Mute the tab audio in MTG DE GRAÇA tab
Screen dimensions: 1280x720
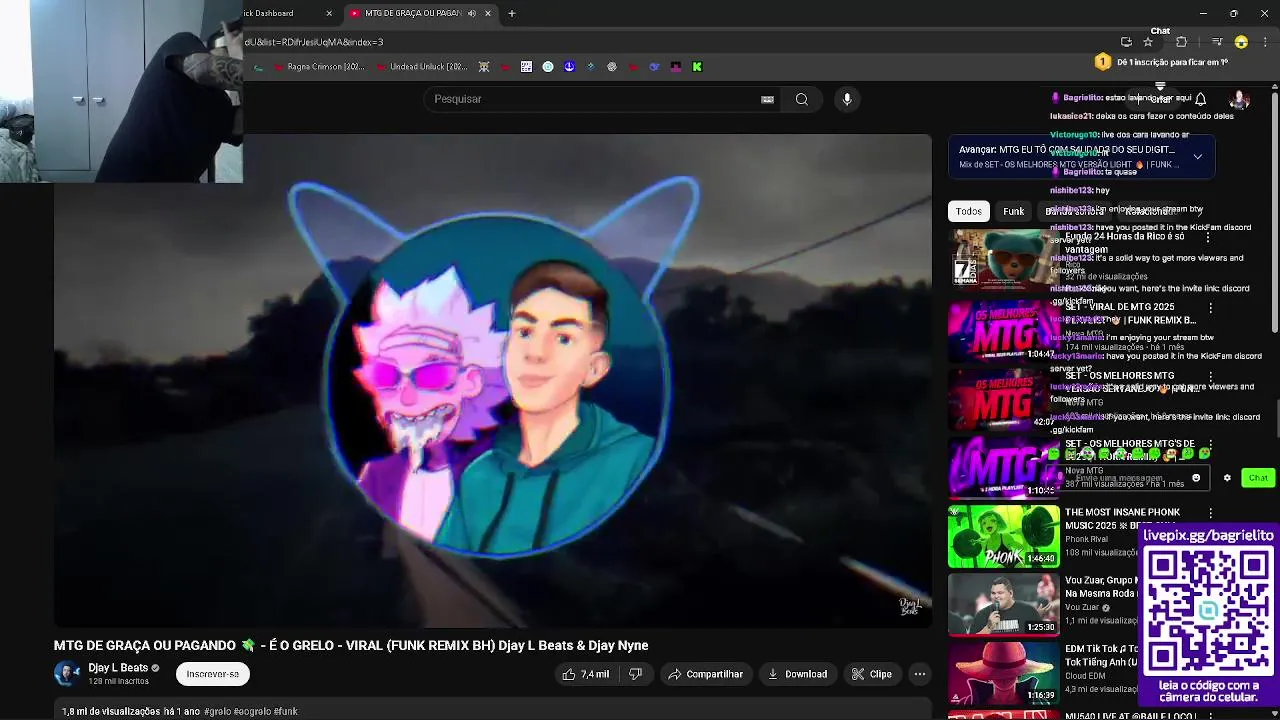click(472, 13)
